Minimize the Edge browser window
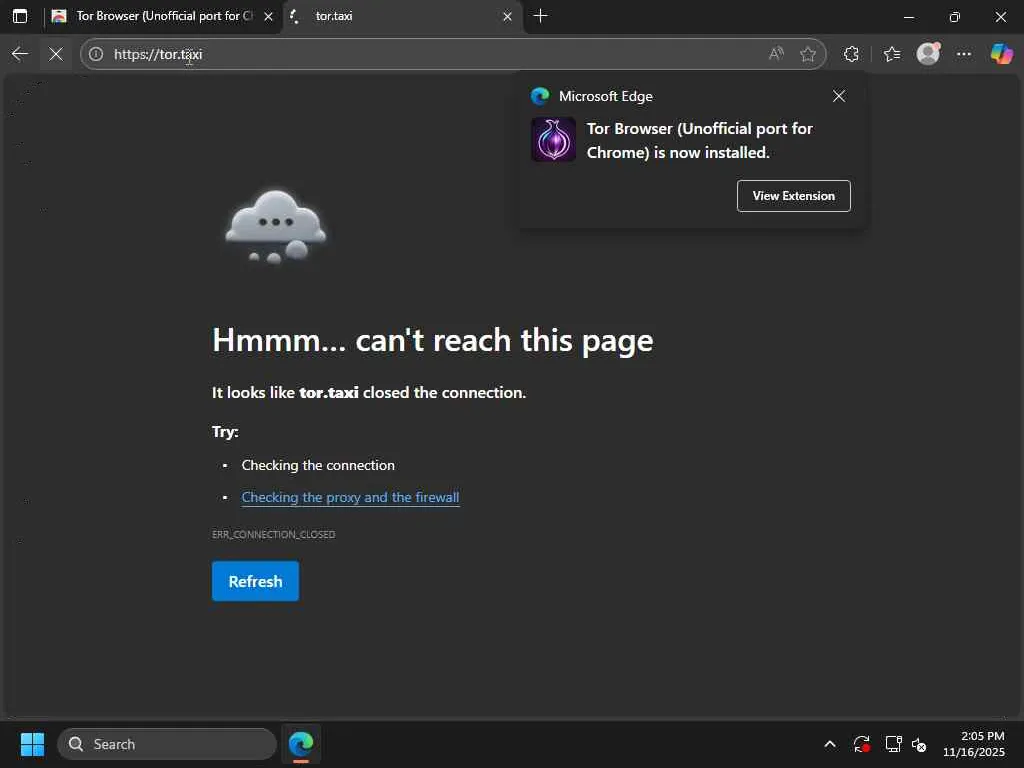The image size is (1024, 768). coord(908,17)
